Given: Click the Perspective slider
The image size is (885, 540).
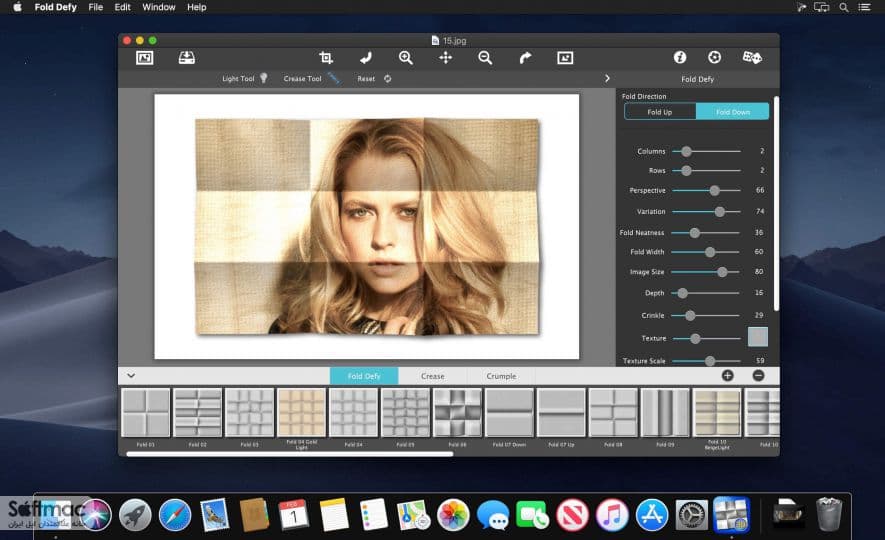Looking at the screenshot, I should 706,191.
